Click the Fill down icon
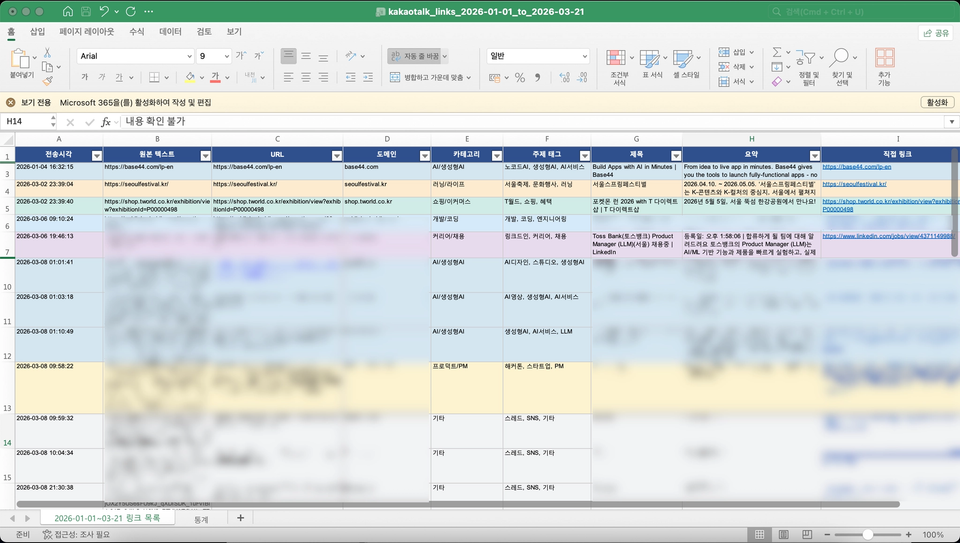Viewport: 960px width, 543px height. [x=777, y=67]
